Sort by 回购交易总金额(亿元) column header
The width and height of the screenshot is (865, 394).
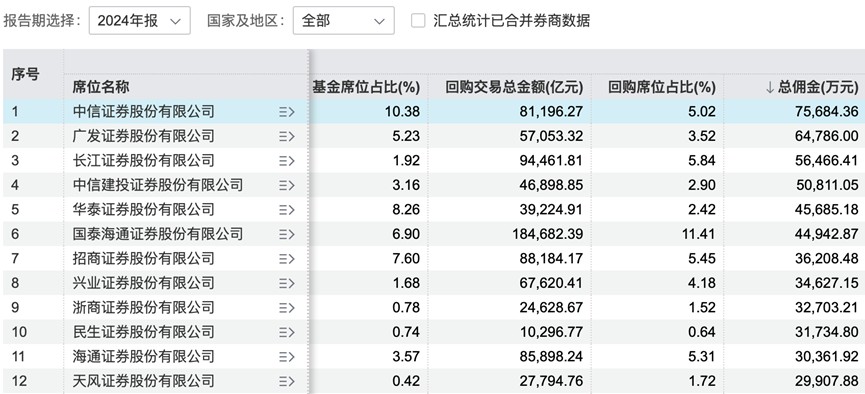point(514,87)
